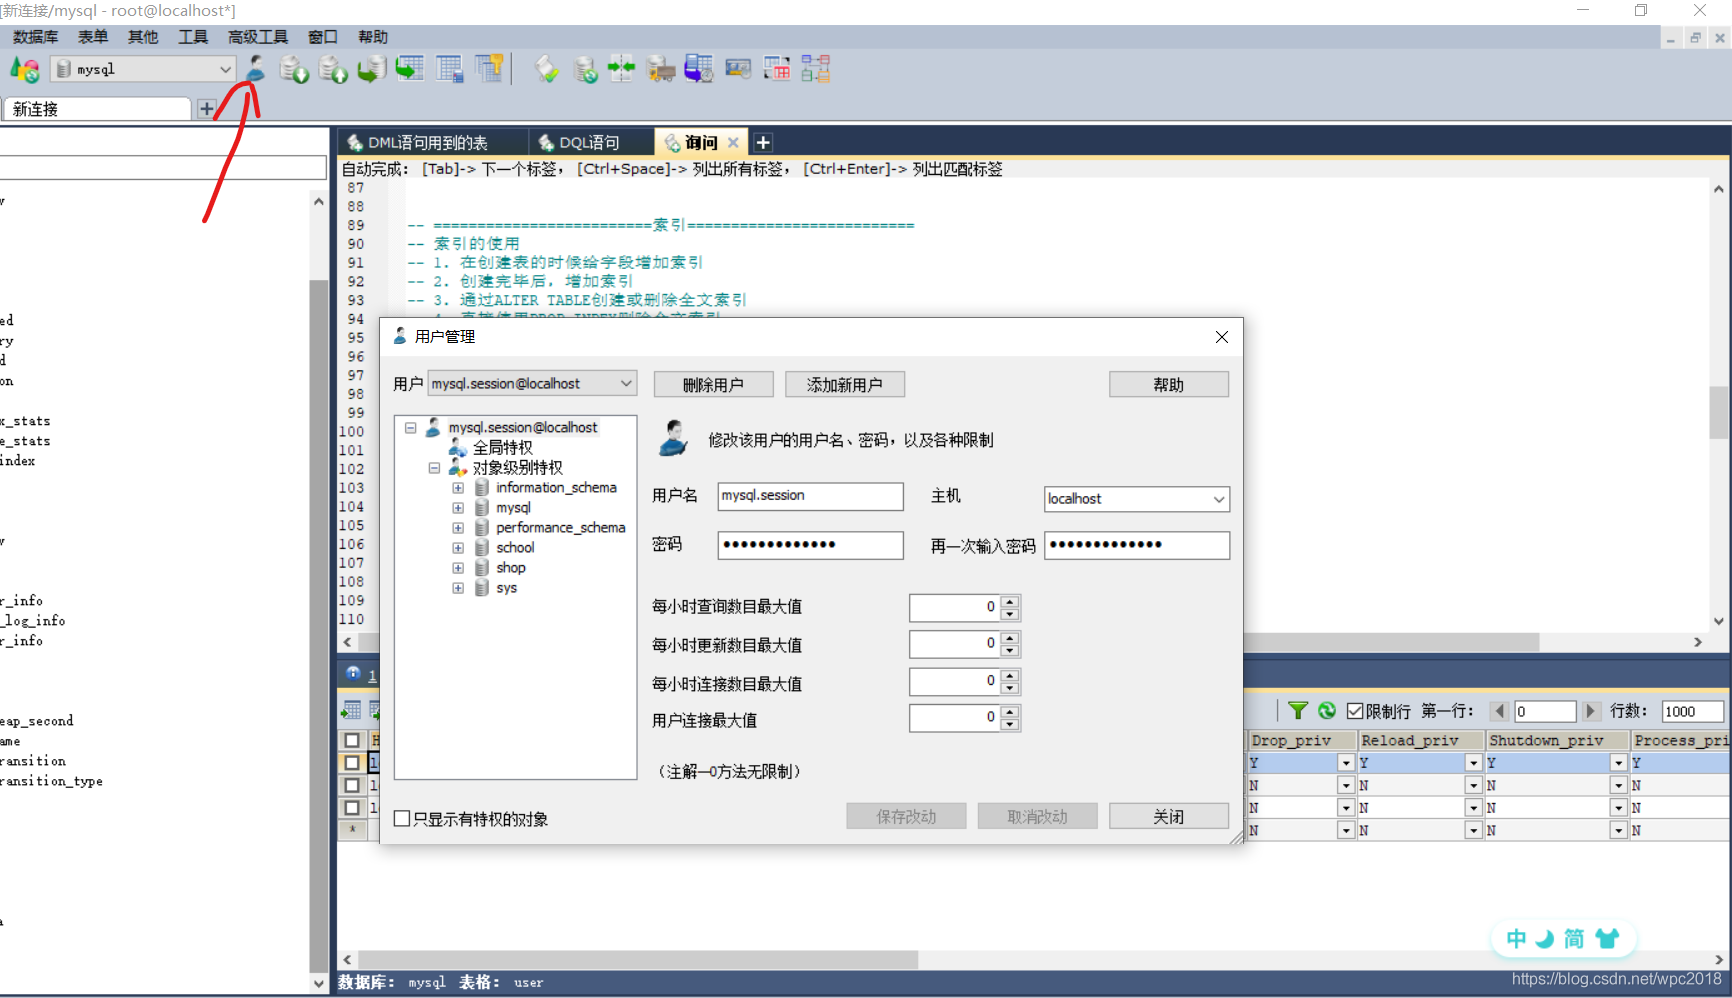Click the data migration truck icon

[x=660, y=69]
